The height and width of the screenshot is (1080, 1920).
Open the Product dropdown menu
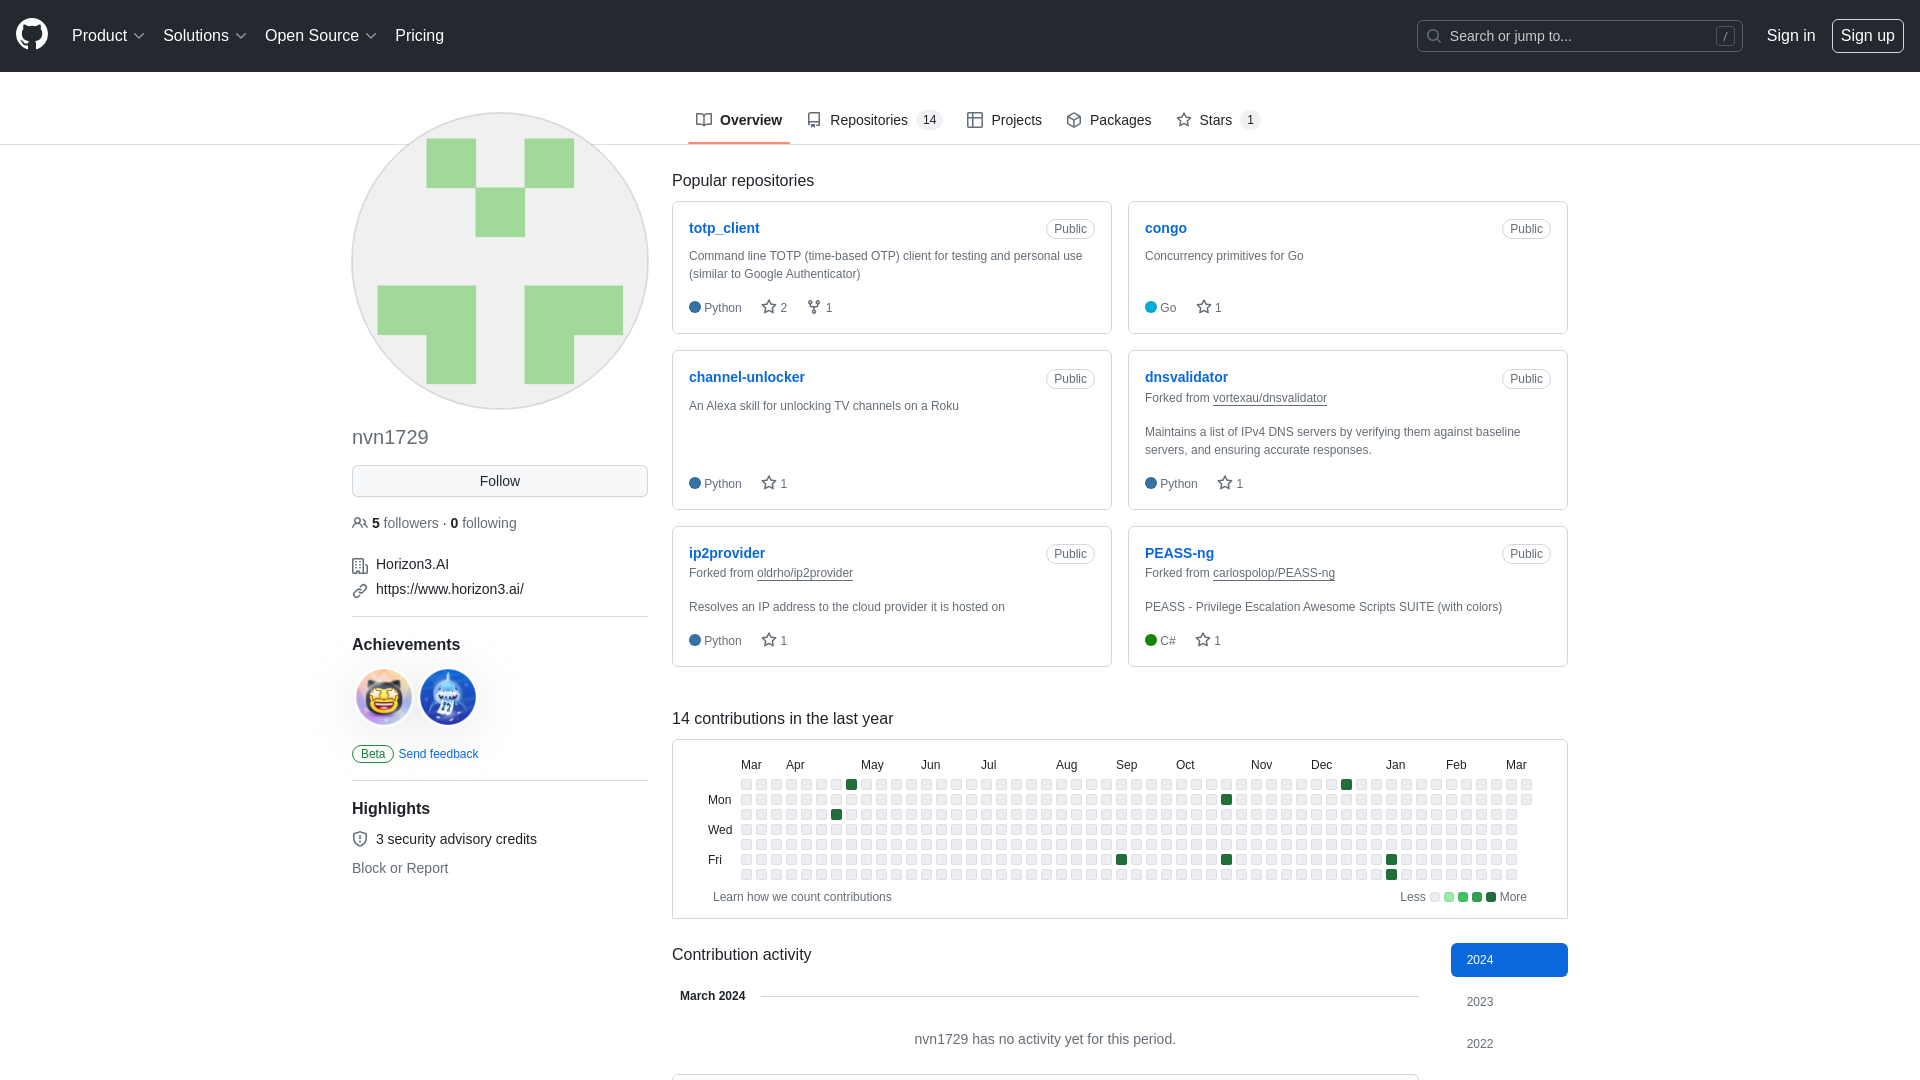(108, 36)
